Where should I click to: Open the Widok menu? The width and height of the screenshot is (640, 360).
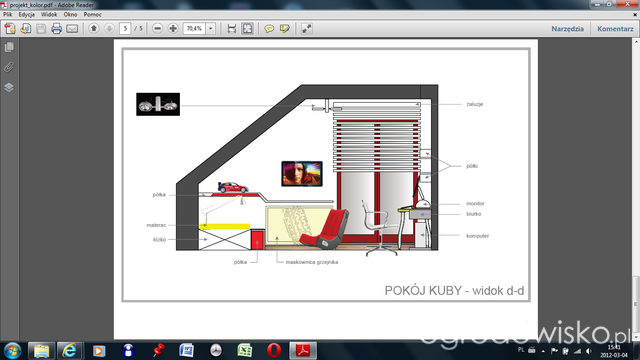coord(49,14)
